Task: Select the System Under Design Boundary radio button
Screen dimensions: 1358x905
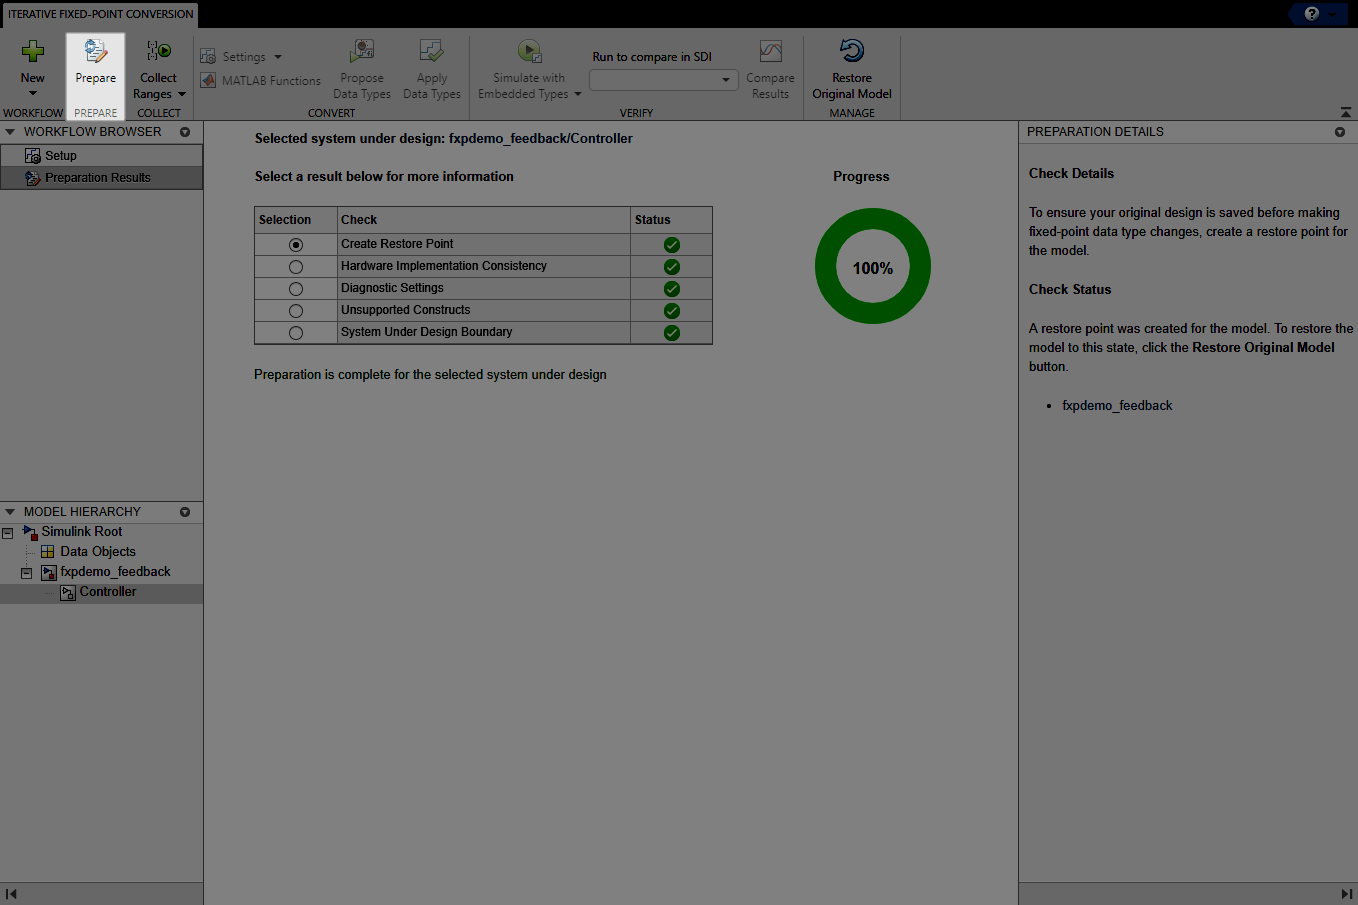Action: [295, 332]
